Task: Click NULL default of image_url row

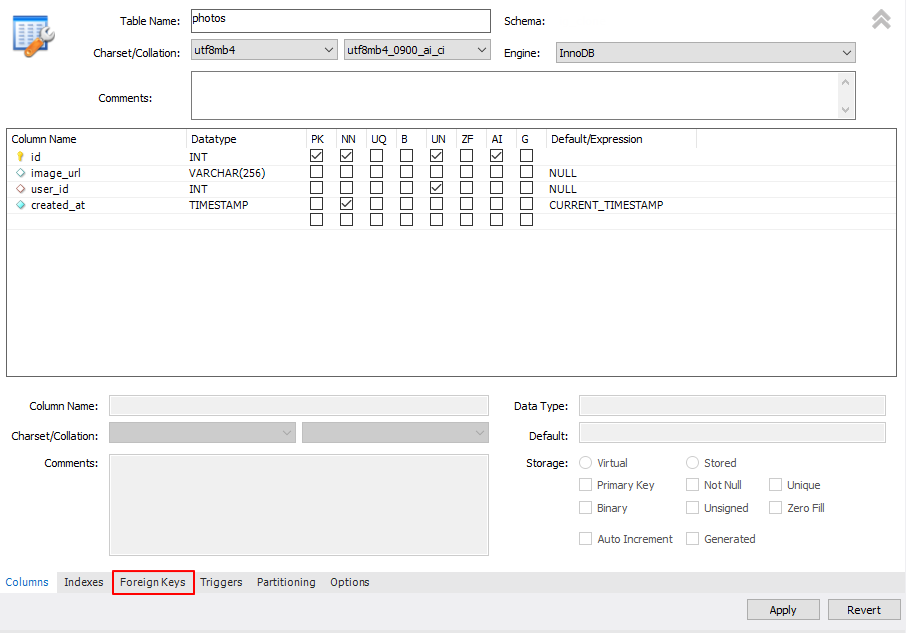Action: (563, 173)
